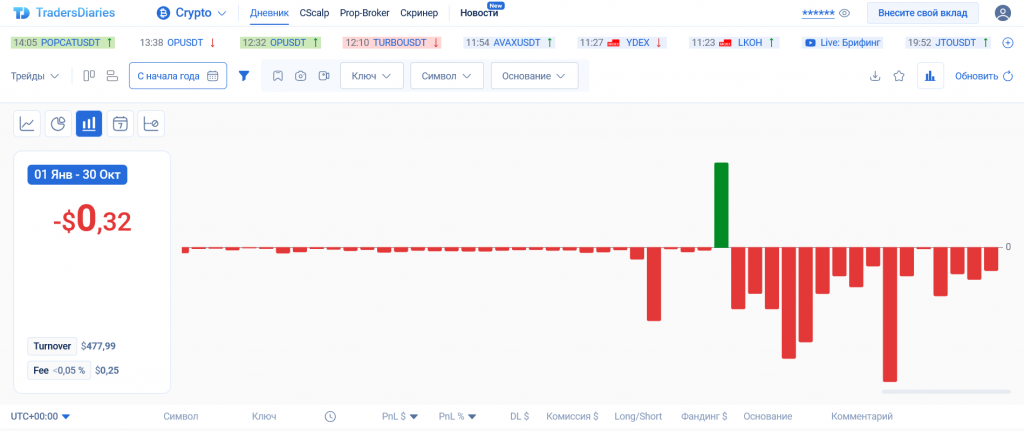
Task: Toggle the bar chart statistics button
Action: 930,76
